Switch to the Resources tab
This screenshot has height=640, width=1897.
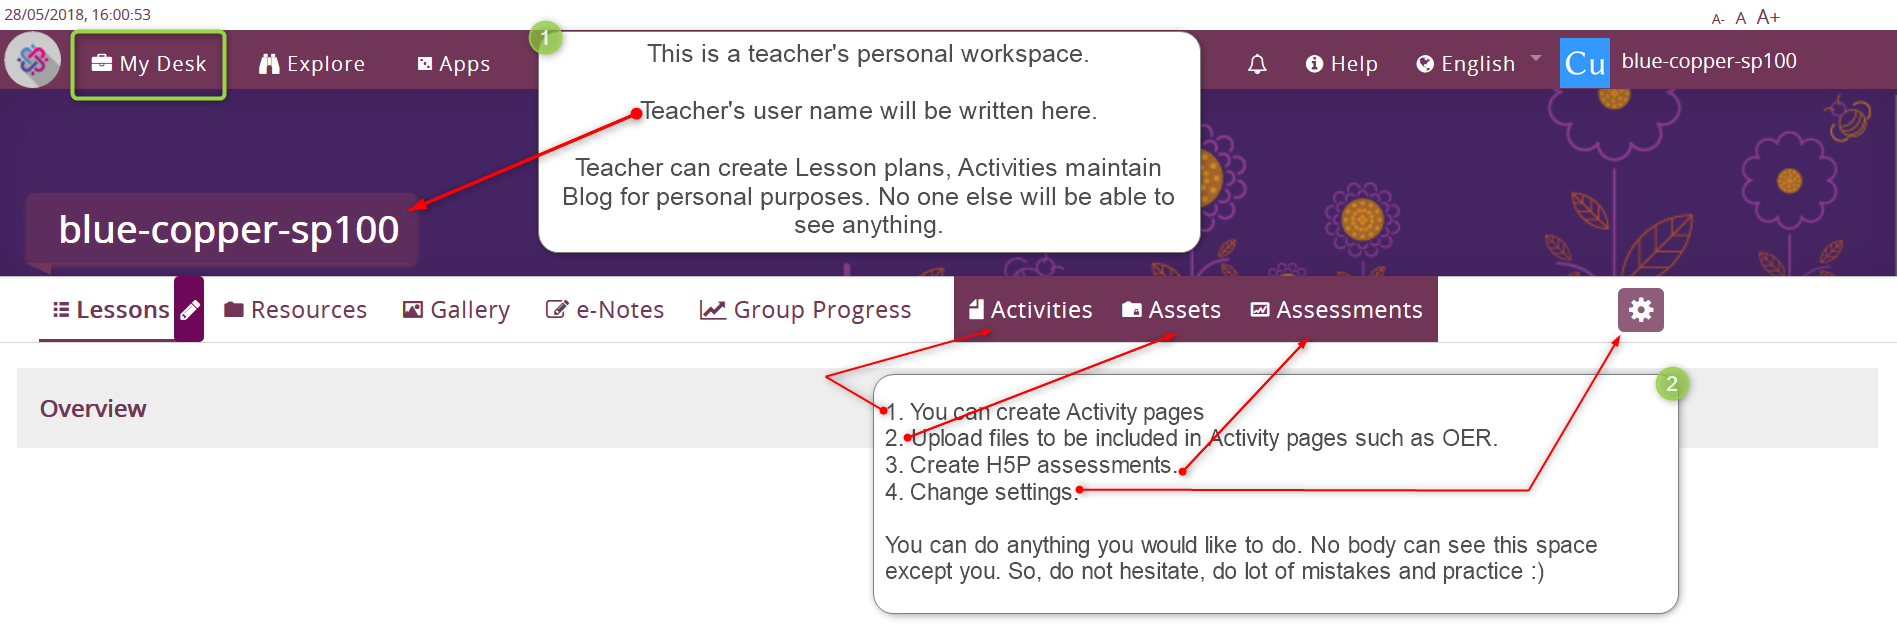coord(296,310)
